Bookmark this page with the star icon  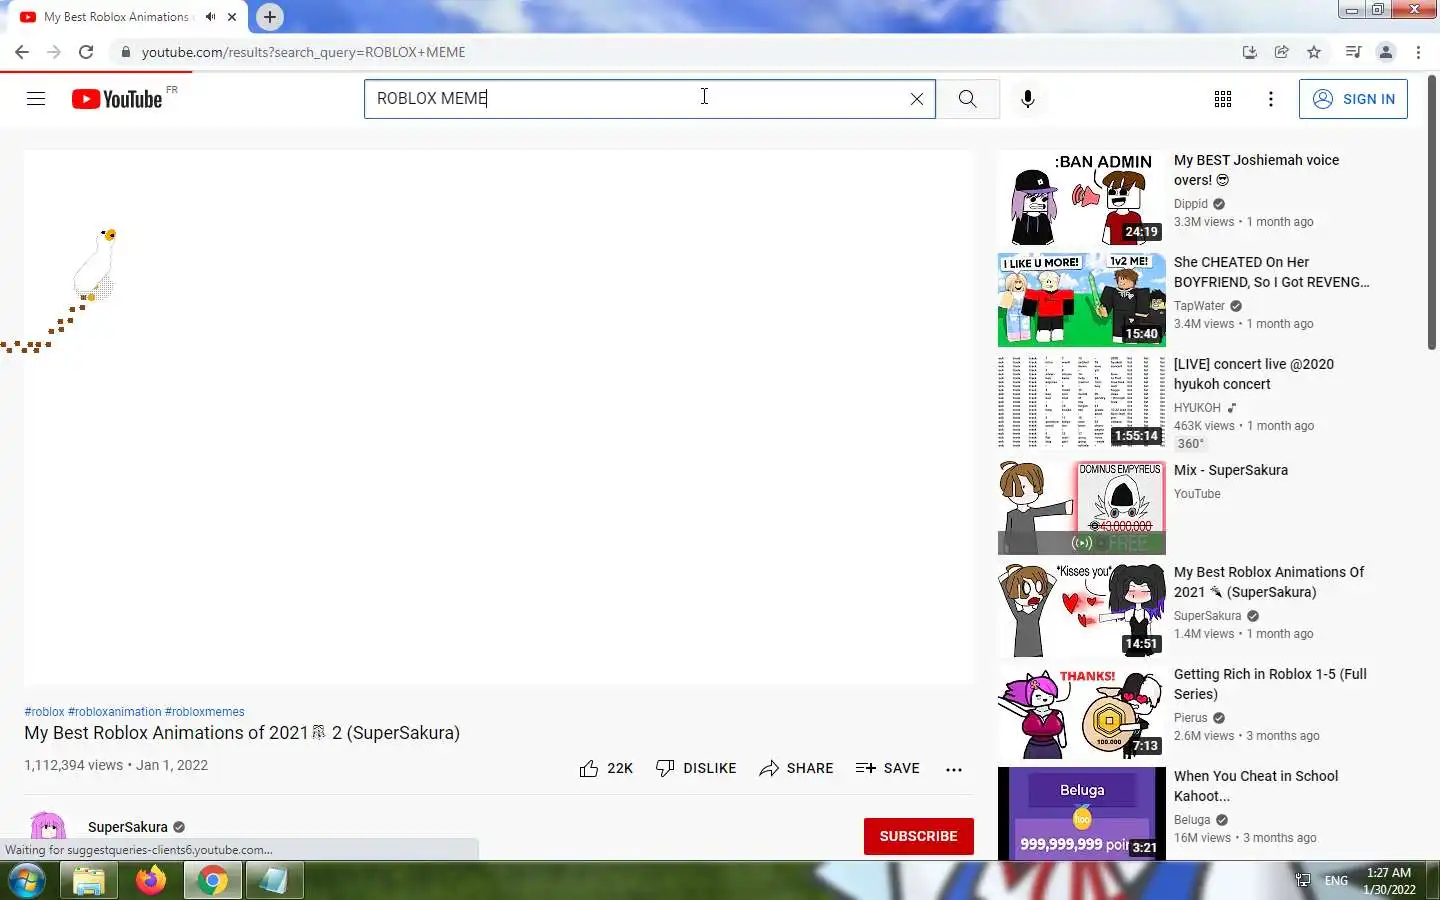(x=1314, y=52)
